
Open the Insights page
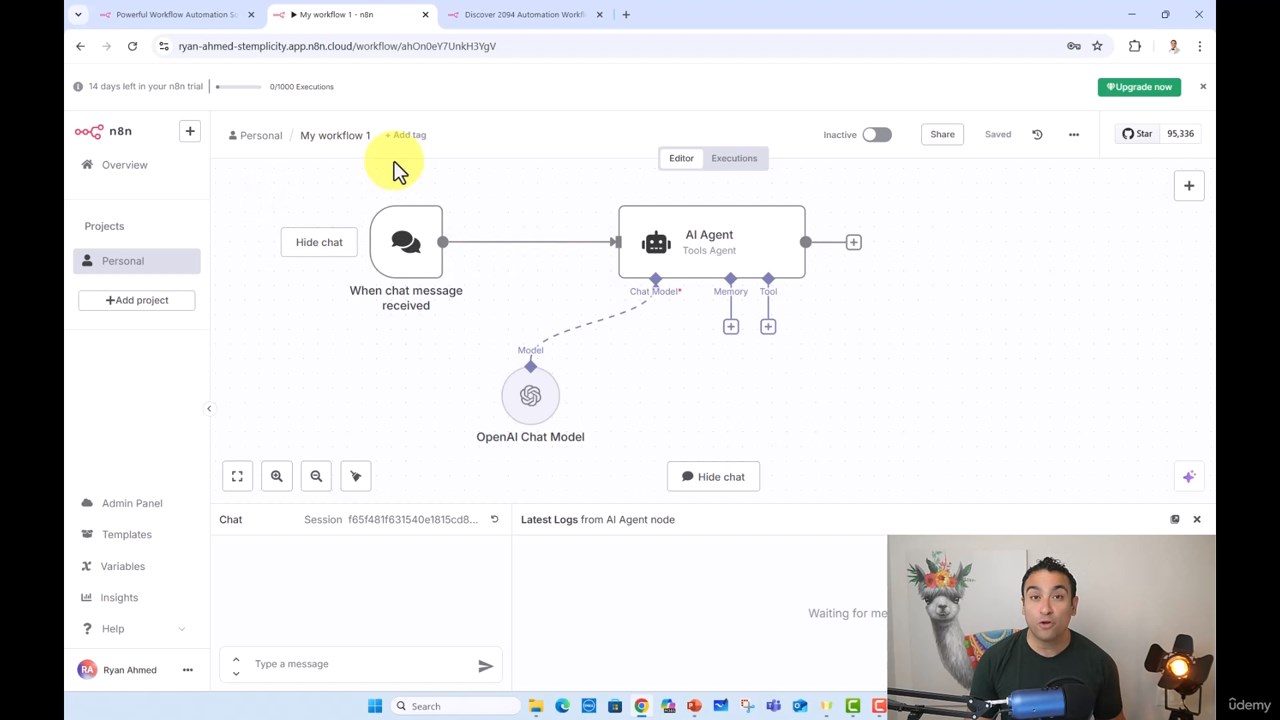click(119, 598)
